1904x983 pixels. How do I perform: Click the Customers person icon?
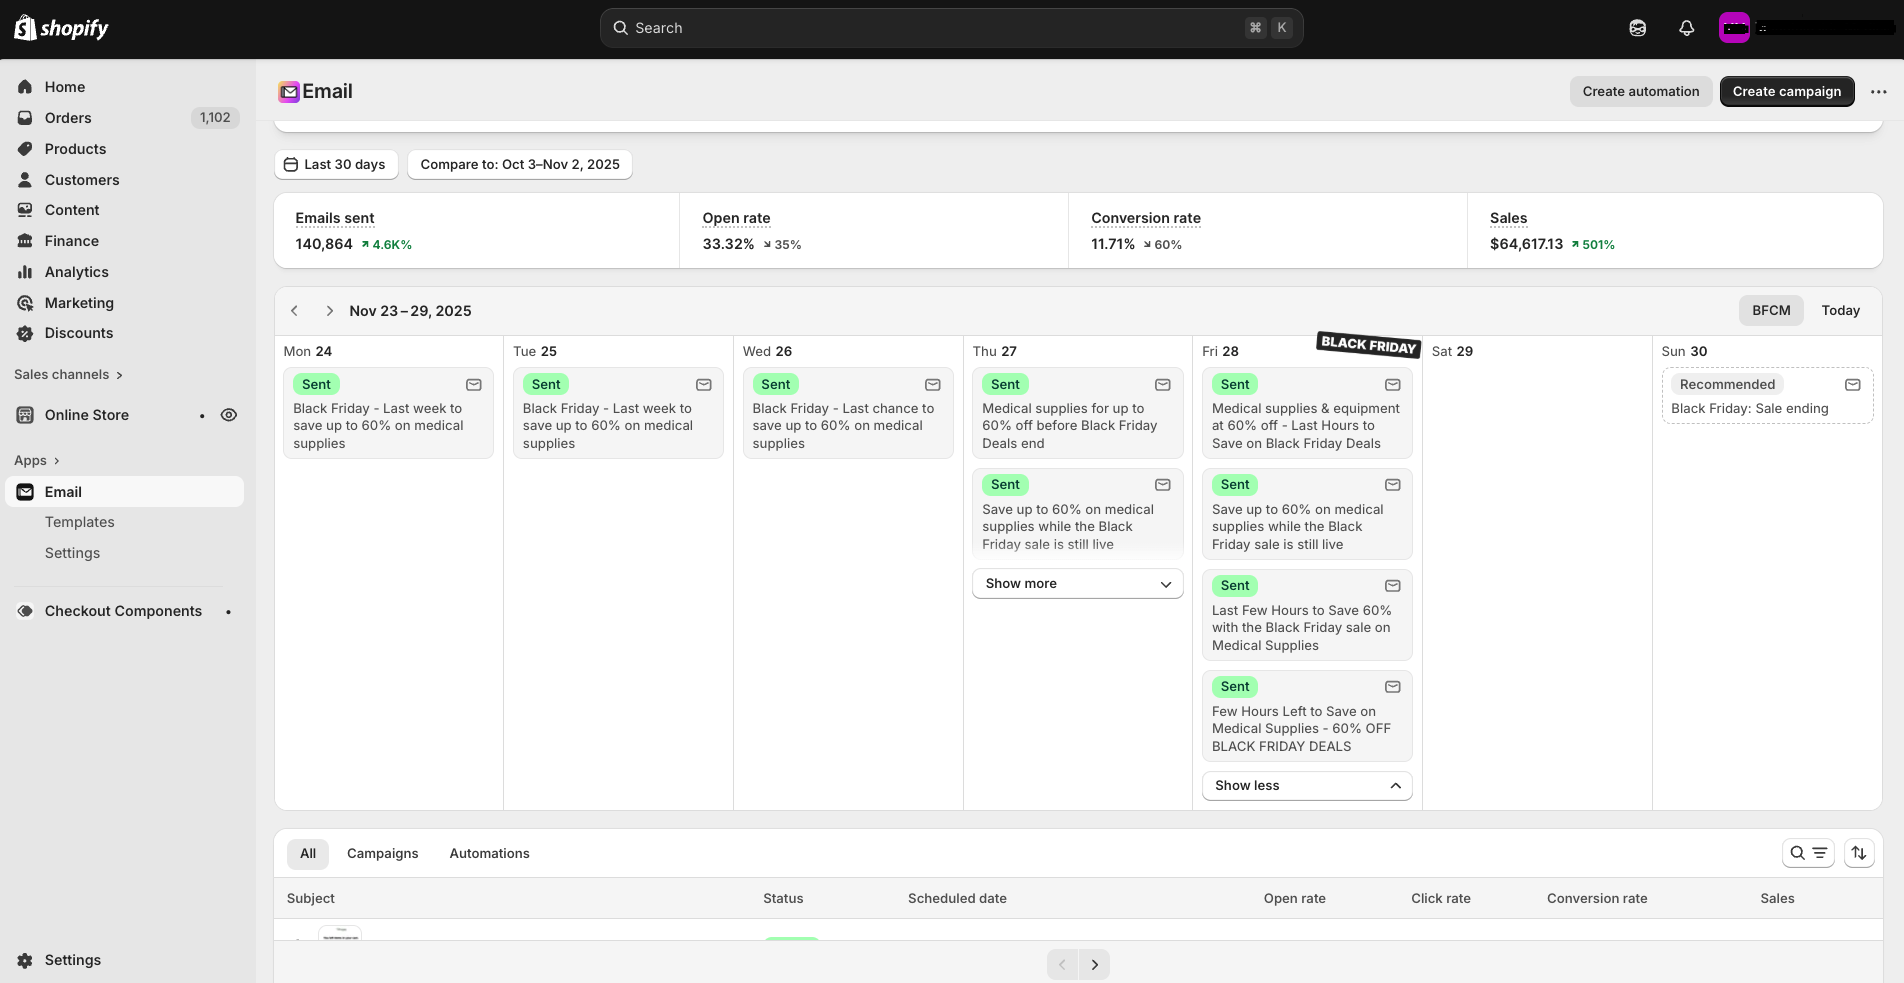[x=25, y=180]
